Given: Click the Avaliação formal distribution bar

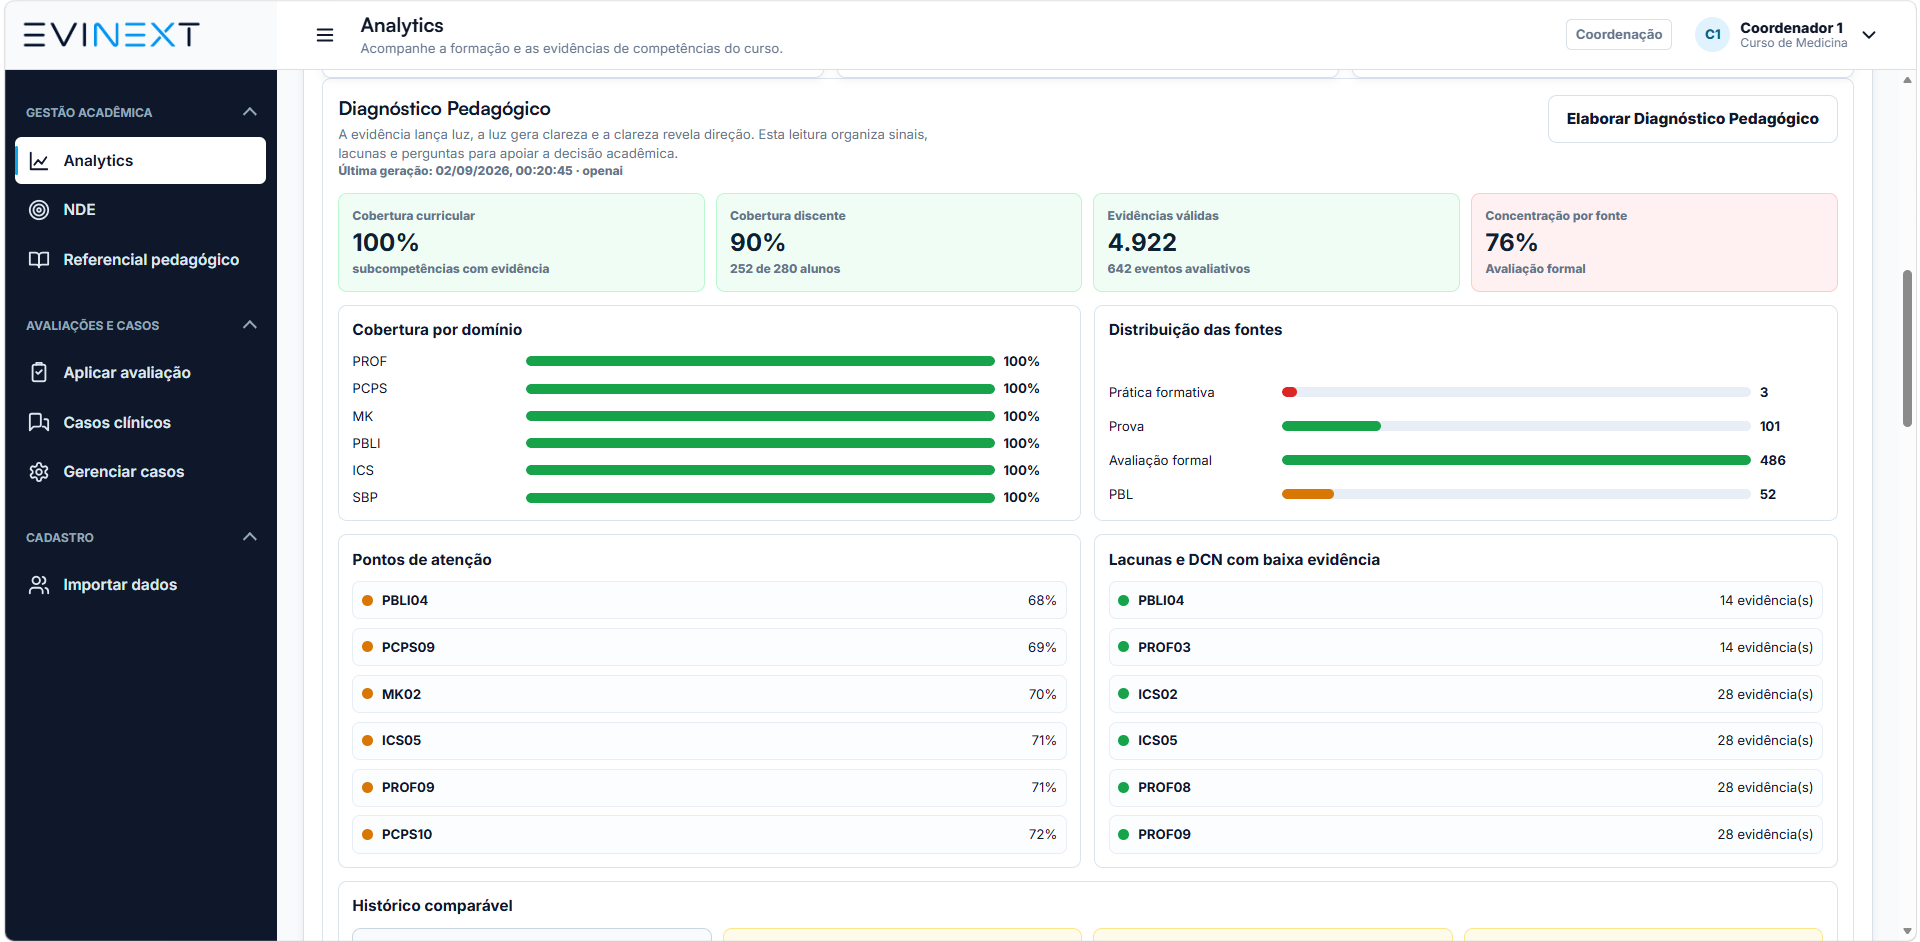Looking at the screenshot, I should tap(1516, 460).
